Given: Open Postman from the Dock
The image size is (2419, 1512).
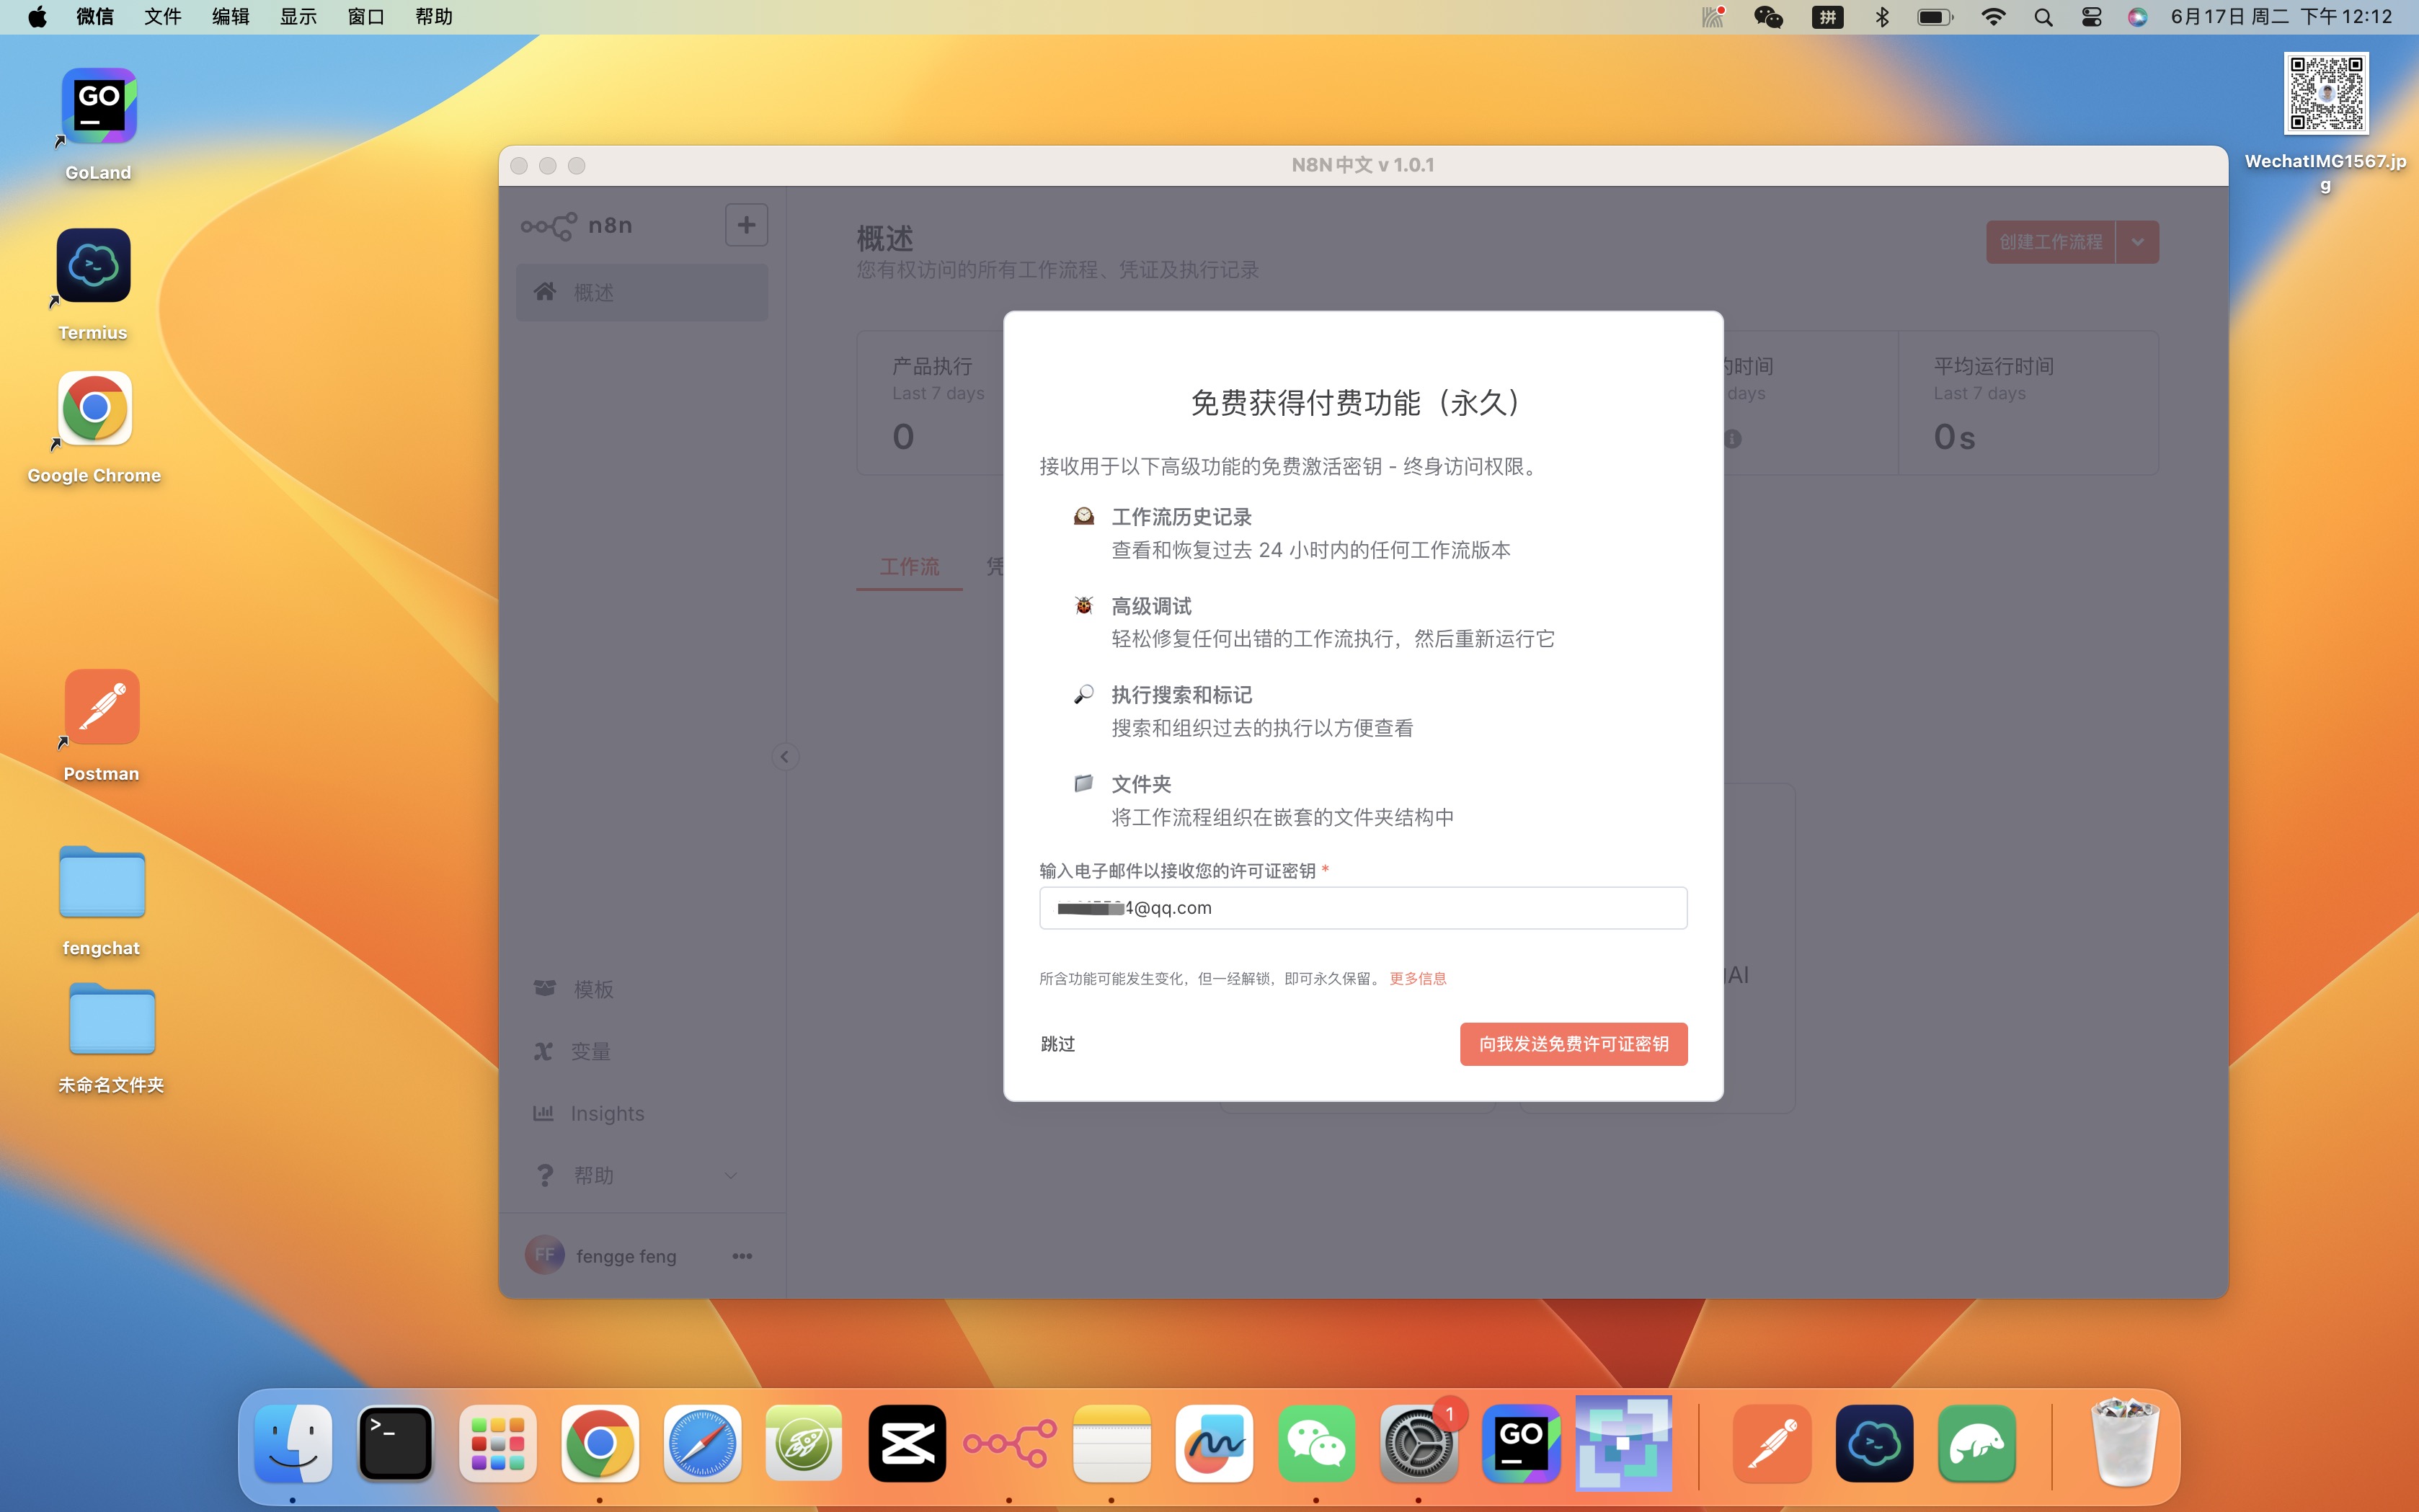Looking at the screenshot, I should tap(1772, 1443).
